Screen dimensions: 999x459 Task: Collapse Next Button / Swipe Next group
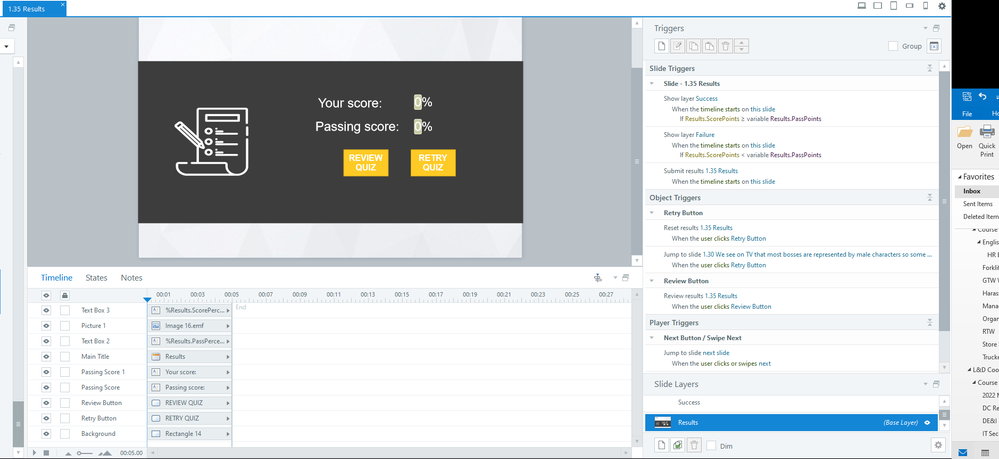[x=652, y=338]
